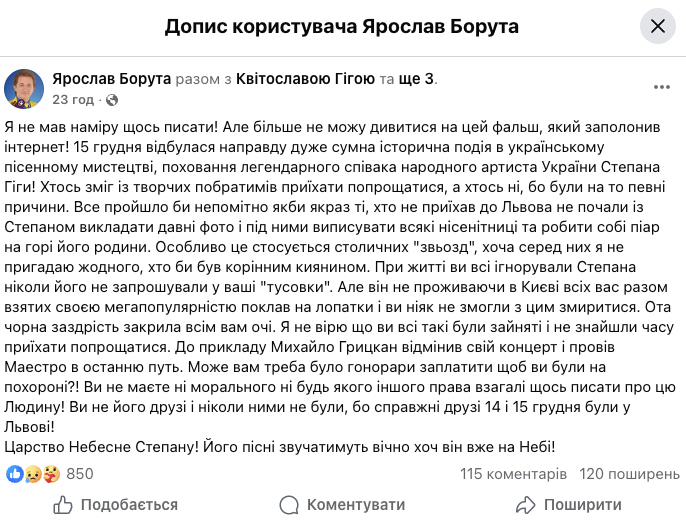This screenshot has height=528, width=686.
Task: Click the thumbs-up icon beside Подобається
Action: click(62, 505)
